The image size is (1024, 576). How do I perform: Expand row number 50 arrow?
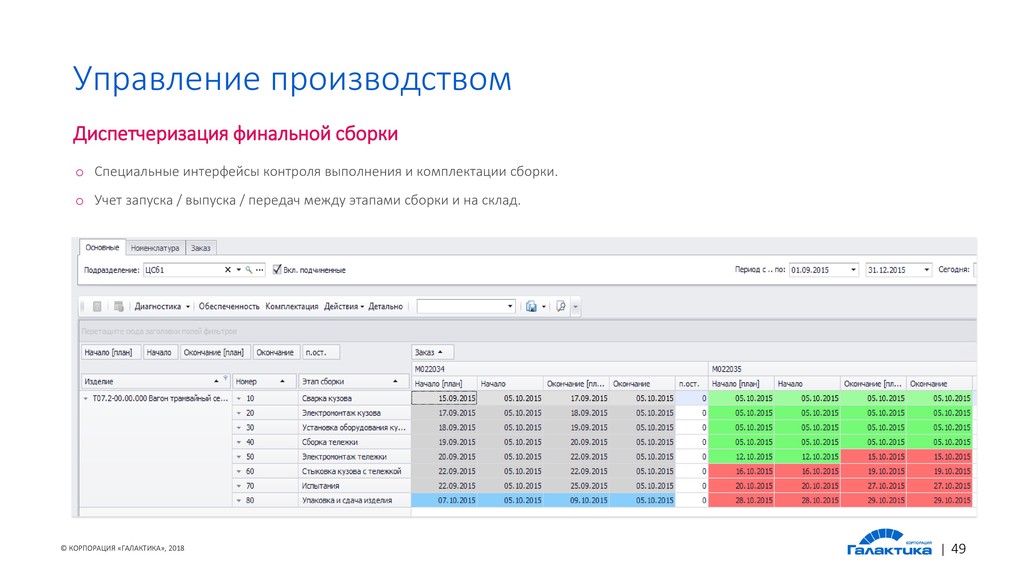(239, 457)
